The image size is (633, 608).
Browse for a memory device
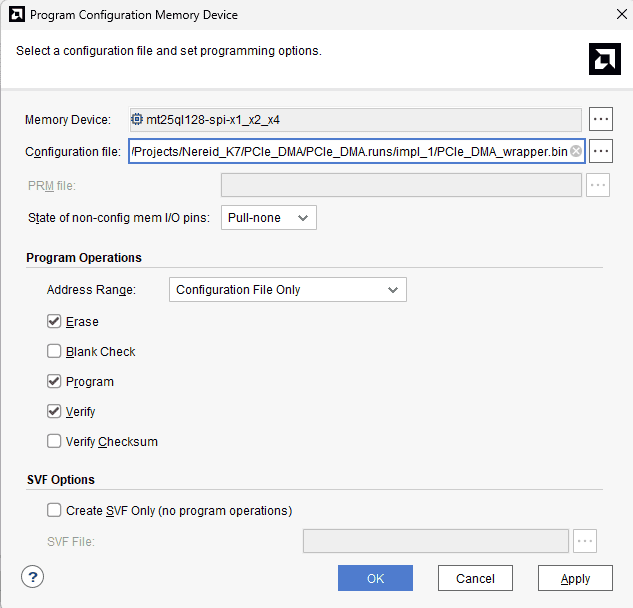point(600,120)
